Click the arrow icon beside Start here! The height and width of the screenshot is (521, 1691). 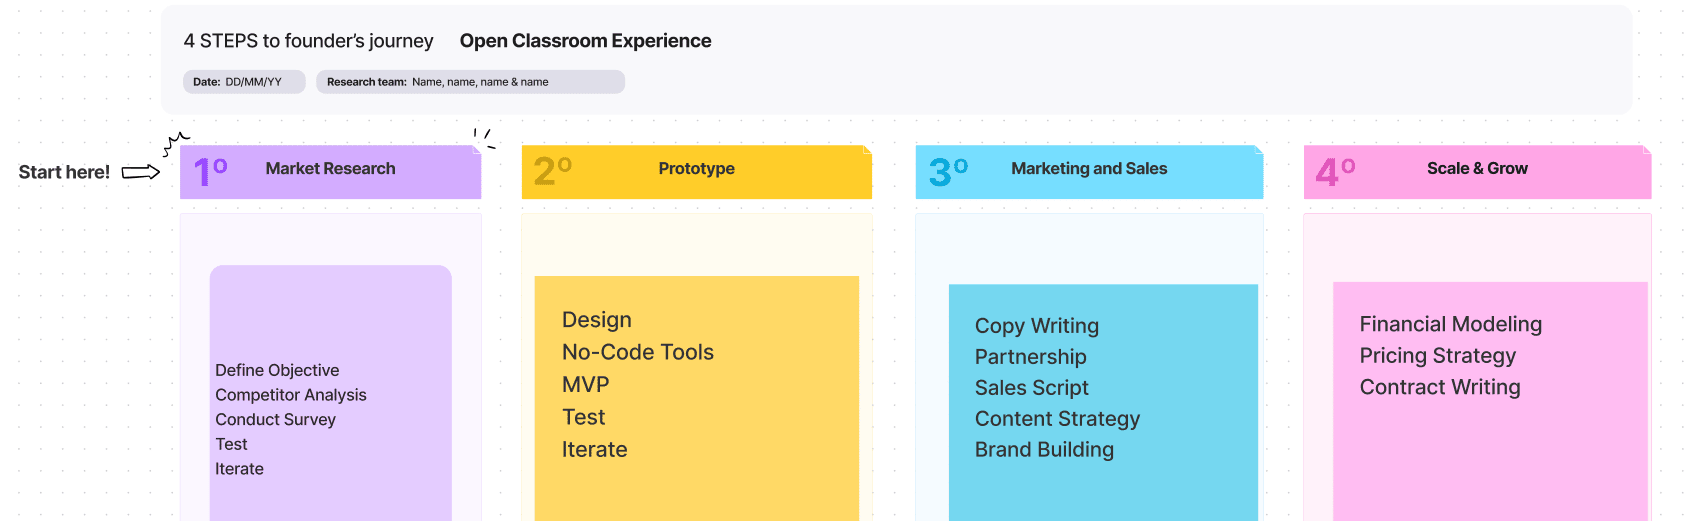pyautogui.click(x=141, y=172)
